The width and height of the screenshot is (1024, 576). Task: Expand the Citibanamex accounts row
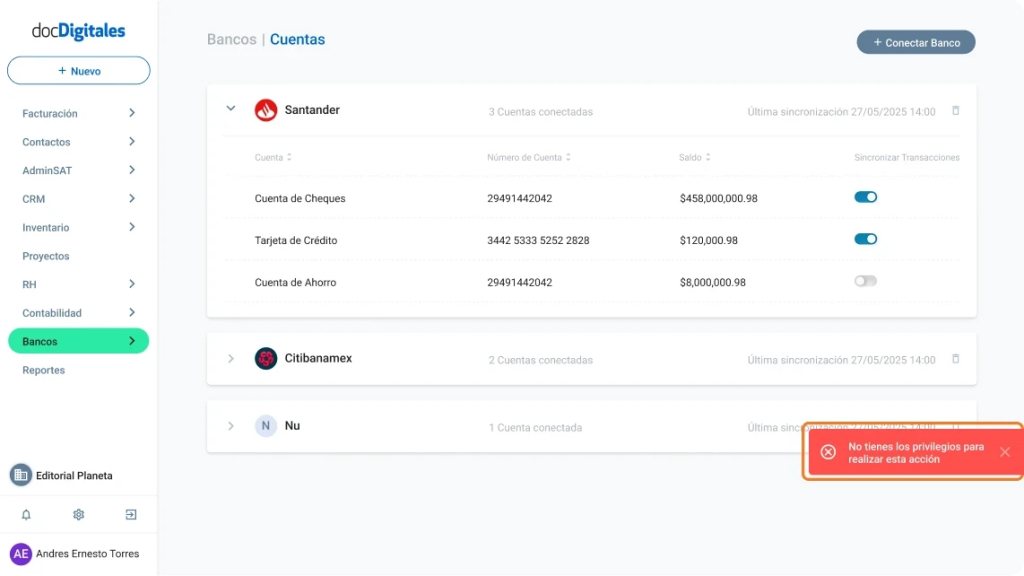[231, 359]
